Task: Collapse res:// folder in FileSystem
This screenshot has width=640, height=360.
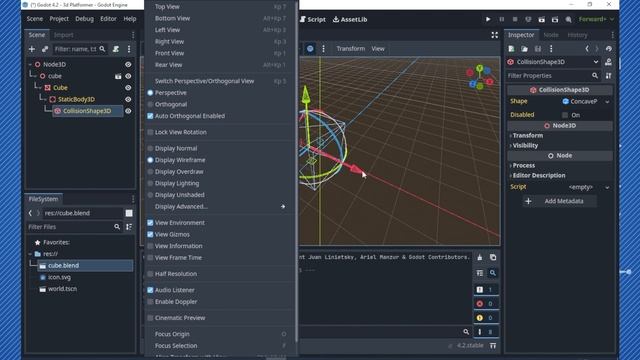Action: pos(30,254)
